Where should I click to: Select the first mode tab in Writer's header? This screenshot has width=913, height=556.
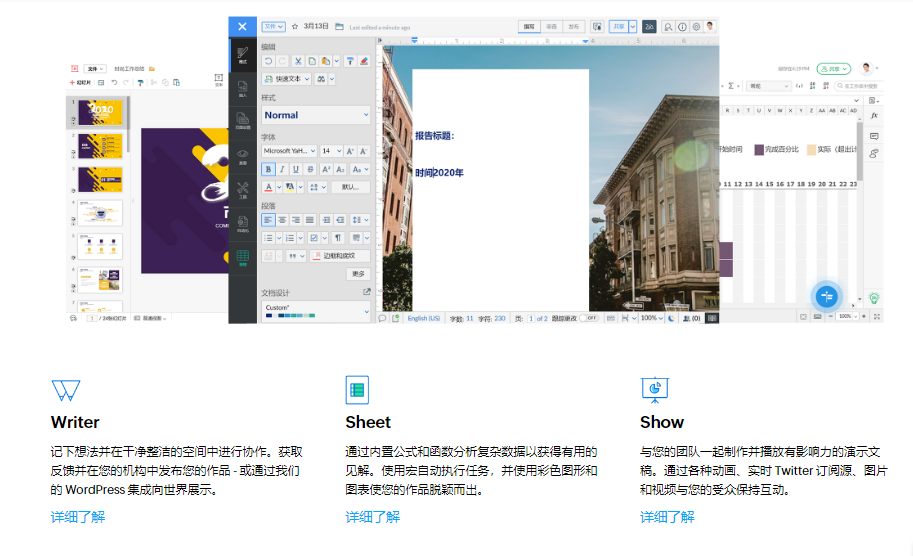[x=529, y=27]
